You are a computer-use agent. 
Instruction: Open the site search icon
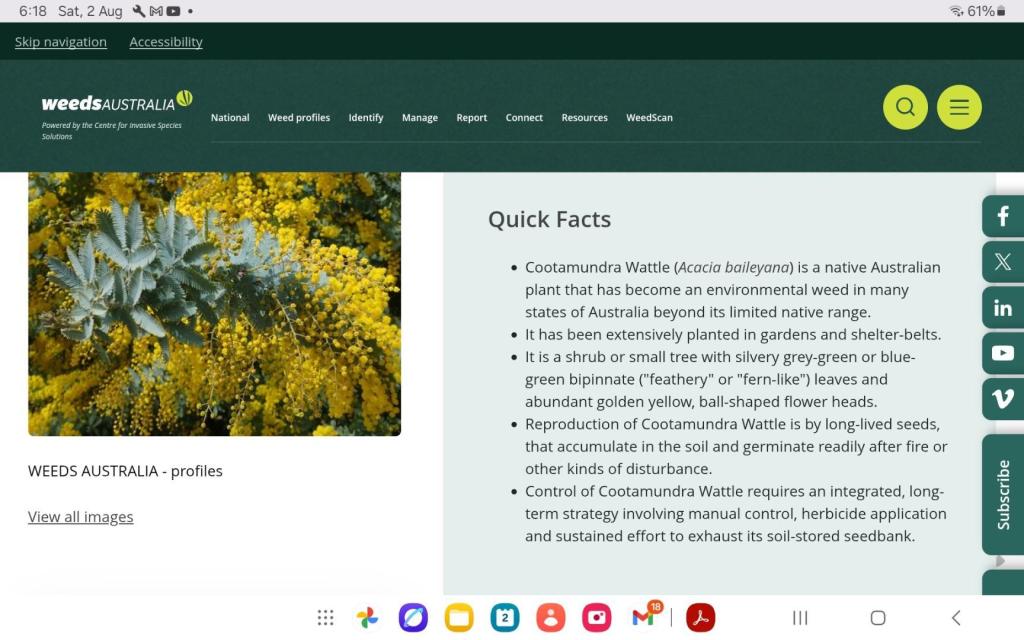[904, 107]
